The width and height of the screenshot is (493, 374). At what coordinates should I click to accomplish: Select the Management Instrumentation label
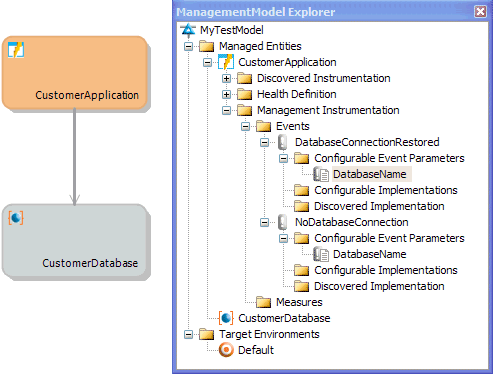[x=328, y=110]
